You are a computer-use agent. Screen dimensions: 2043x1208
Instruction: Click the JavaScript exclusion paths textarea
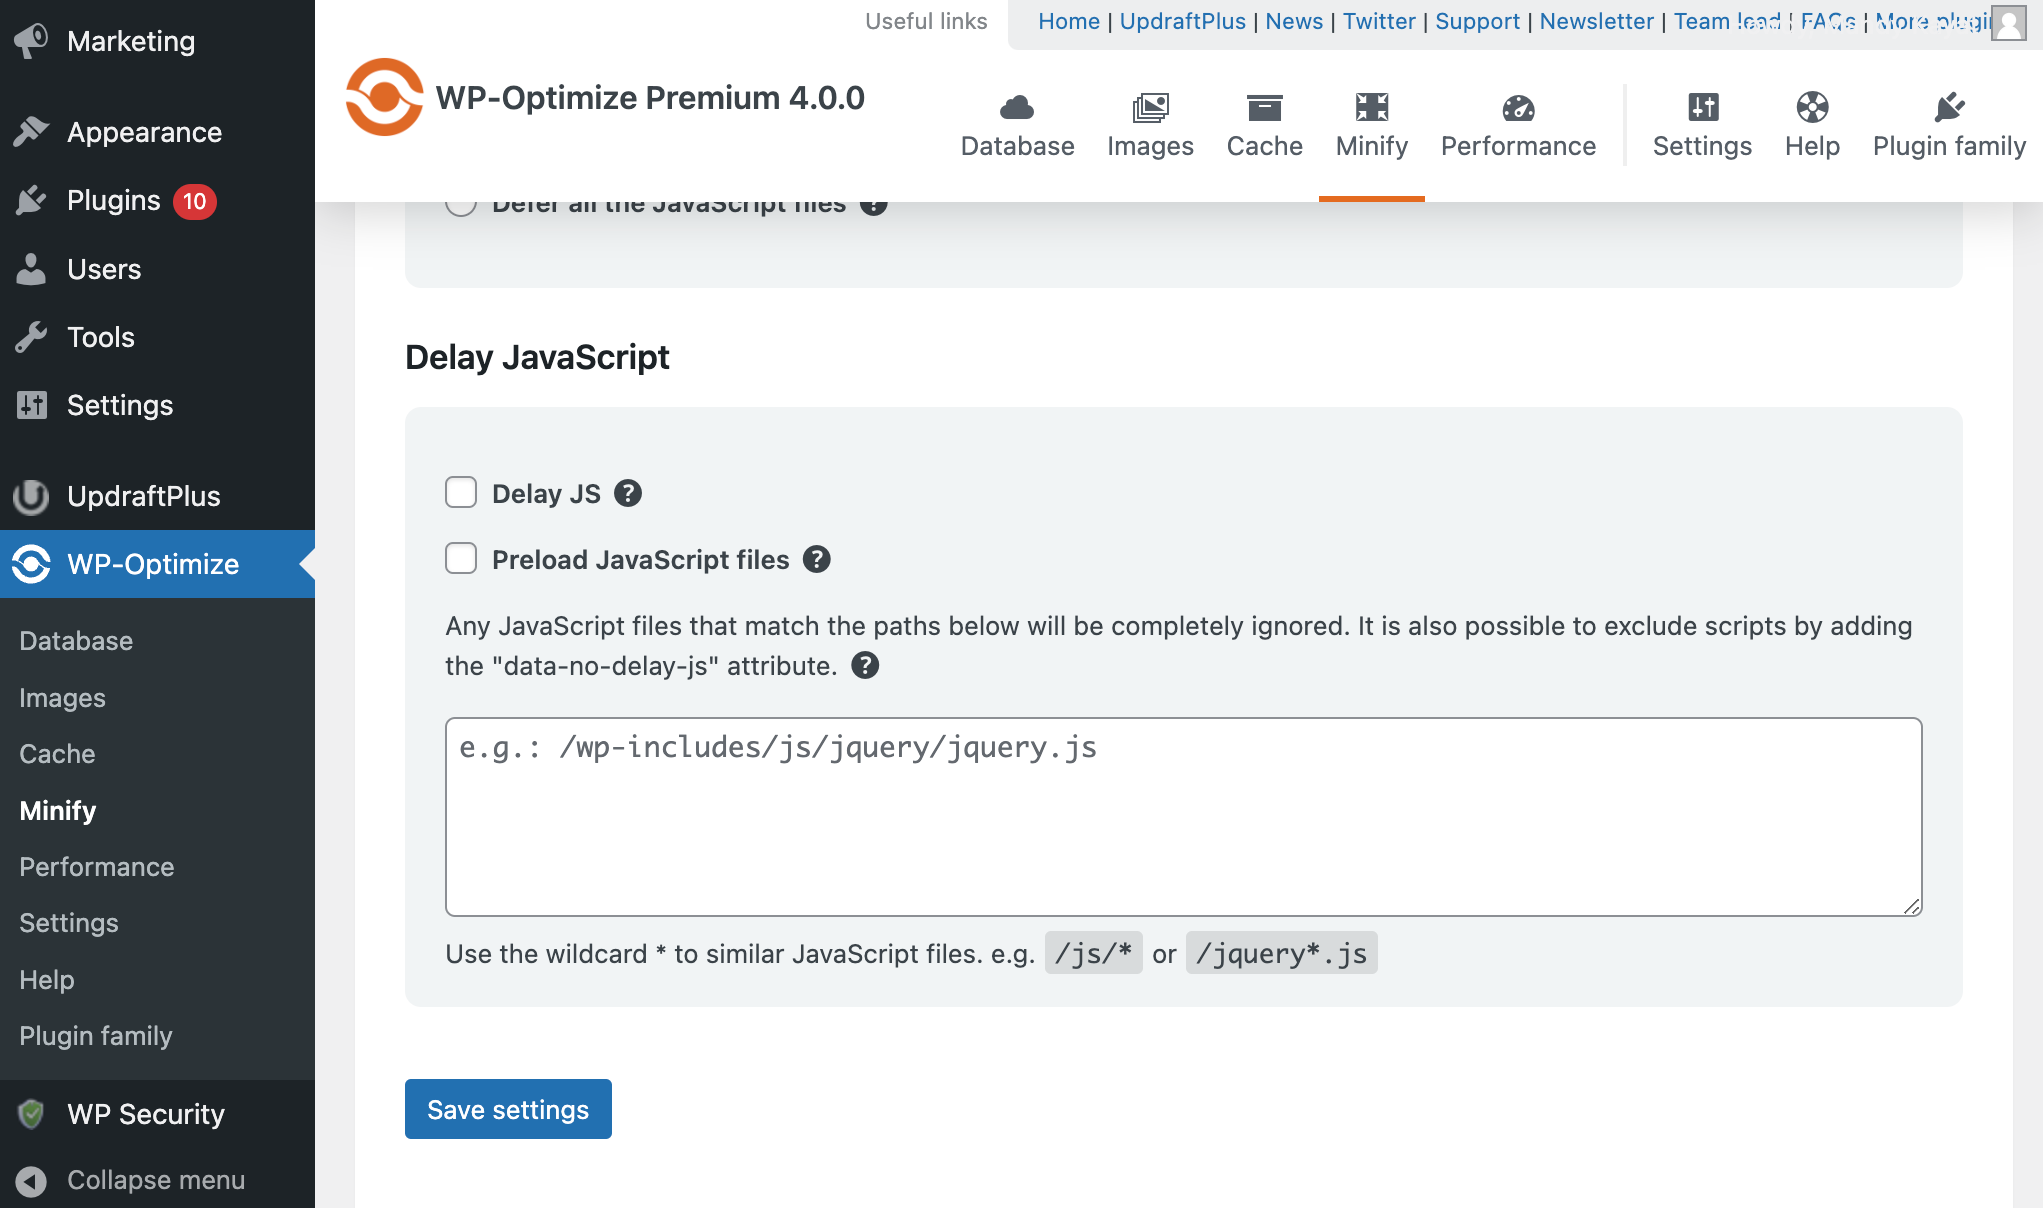pyautogui.click(x=1184, y=817)
